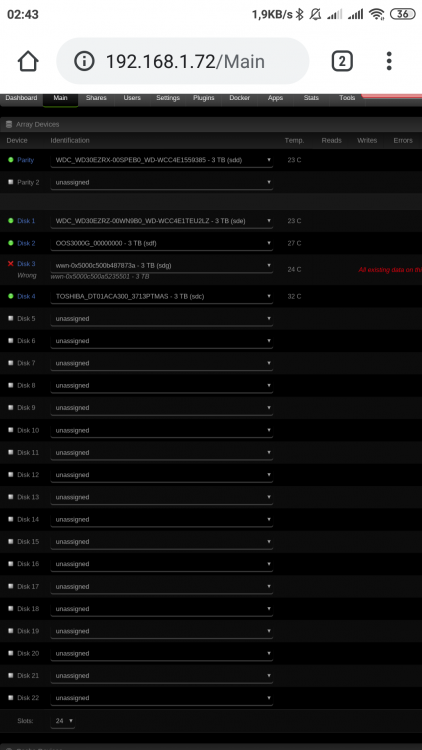Image resolution: width=422 pixels, height=750 pixels.
Task: Open site info icon in address bar
Action: 84,61
